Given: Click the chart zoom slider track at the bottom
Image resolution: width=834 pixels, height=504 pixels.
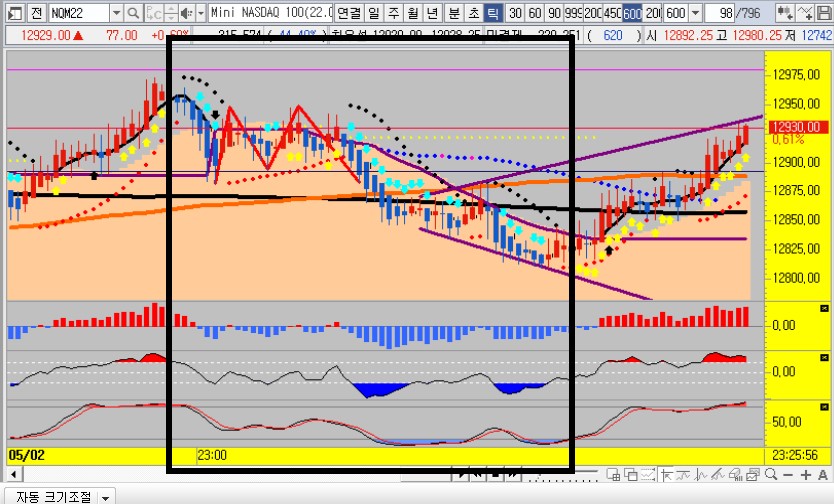Looking at the screenshot, I should (562, 474).
